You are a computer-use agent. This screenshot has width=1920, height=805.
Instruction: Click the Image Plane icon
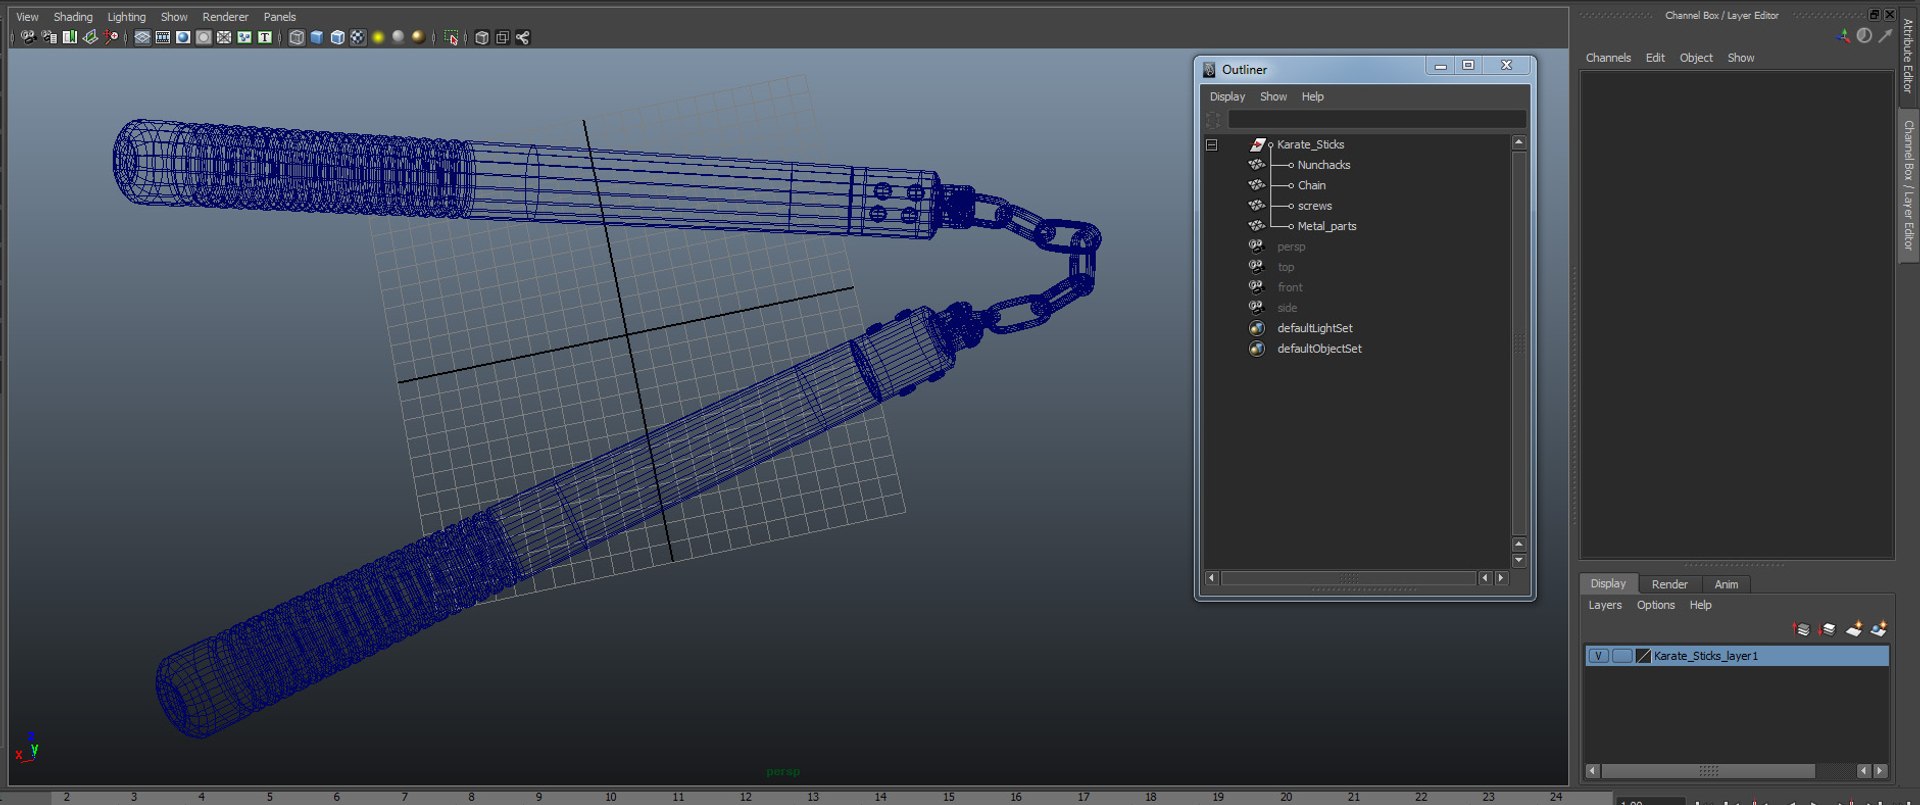[90, 37]
